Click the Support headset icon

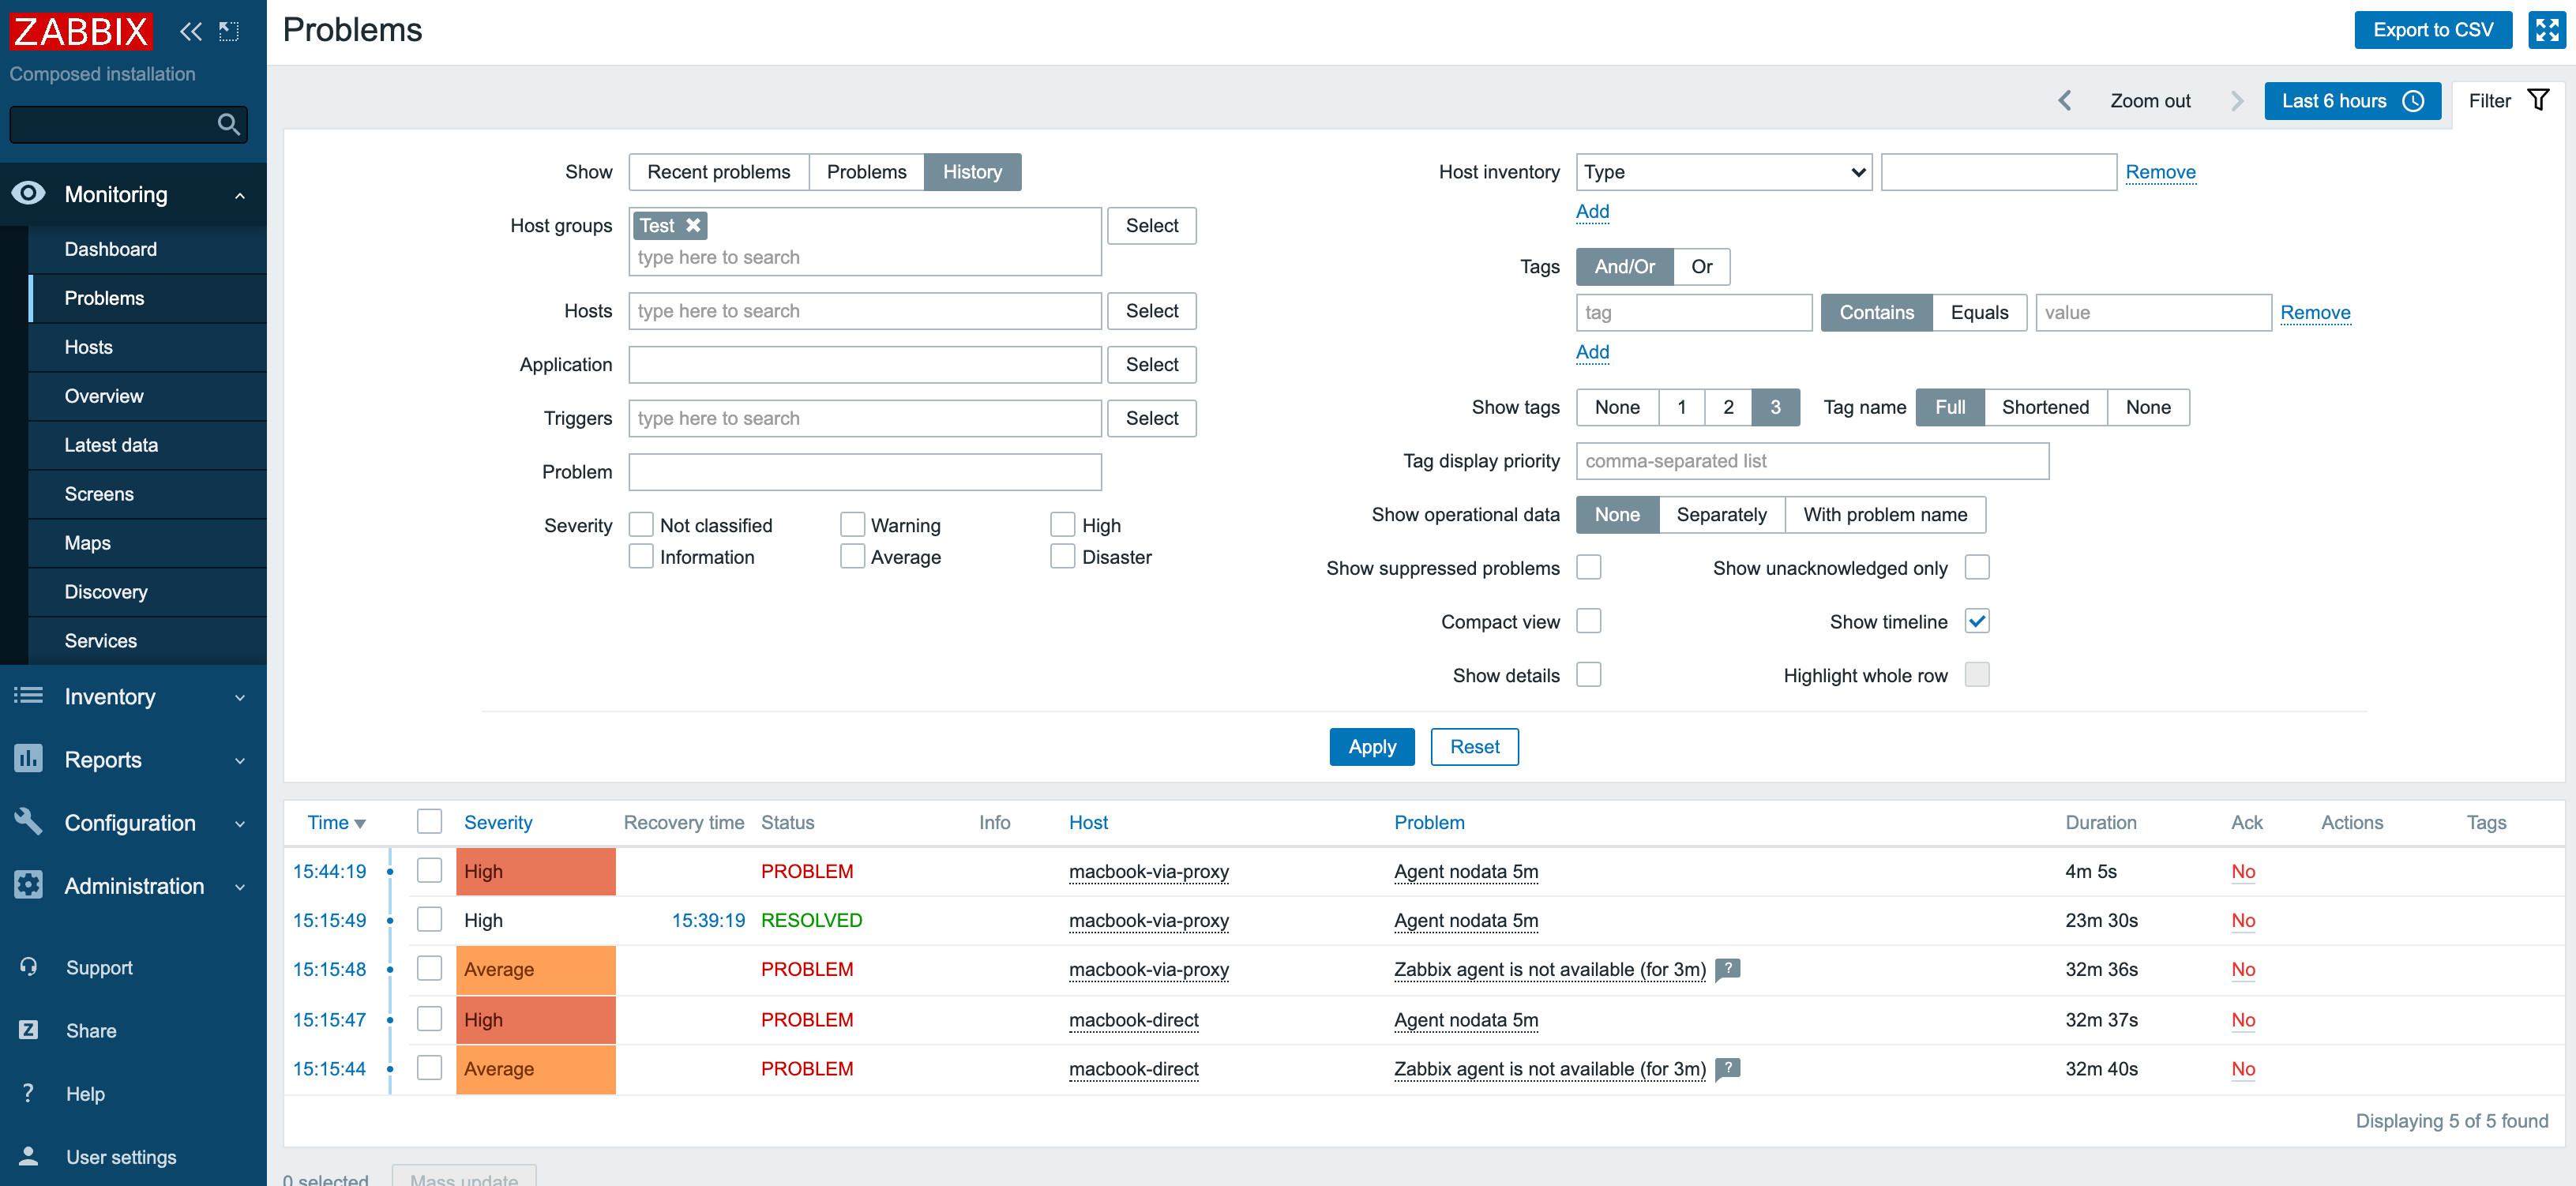tap(28, 966)
